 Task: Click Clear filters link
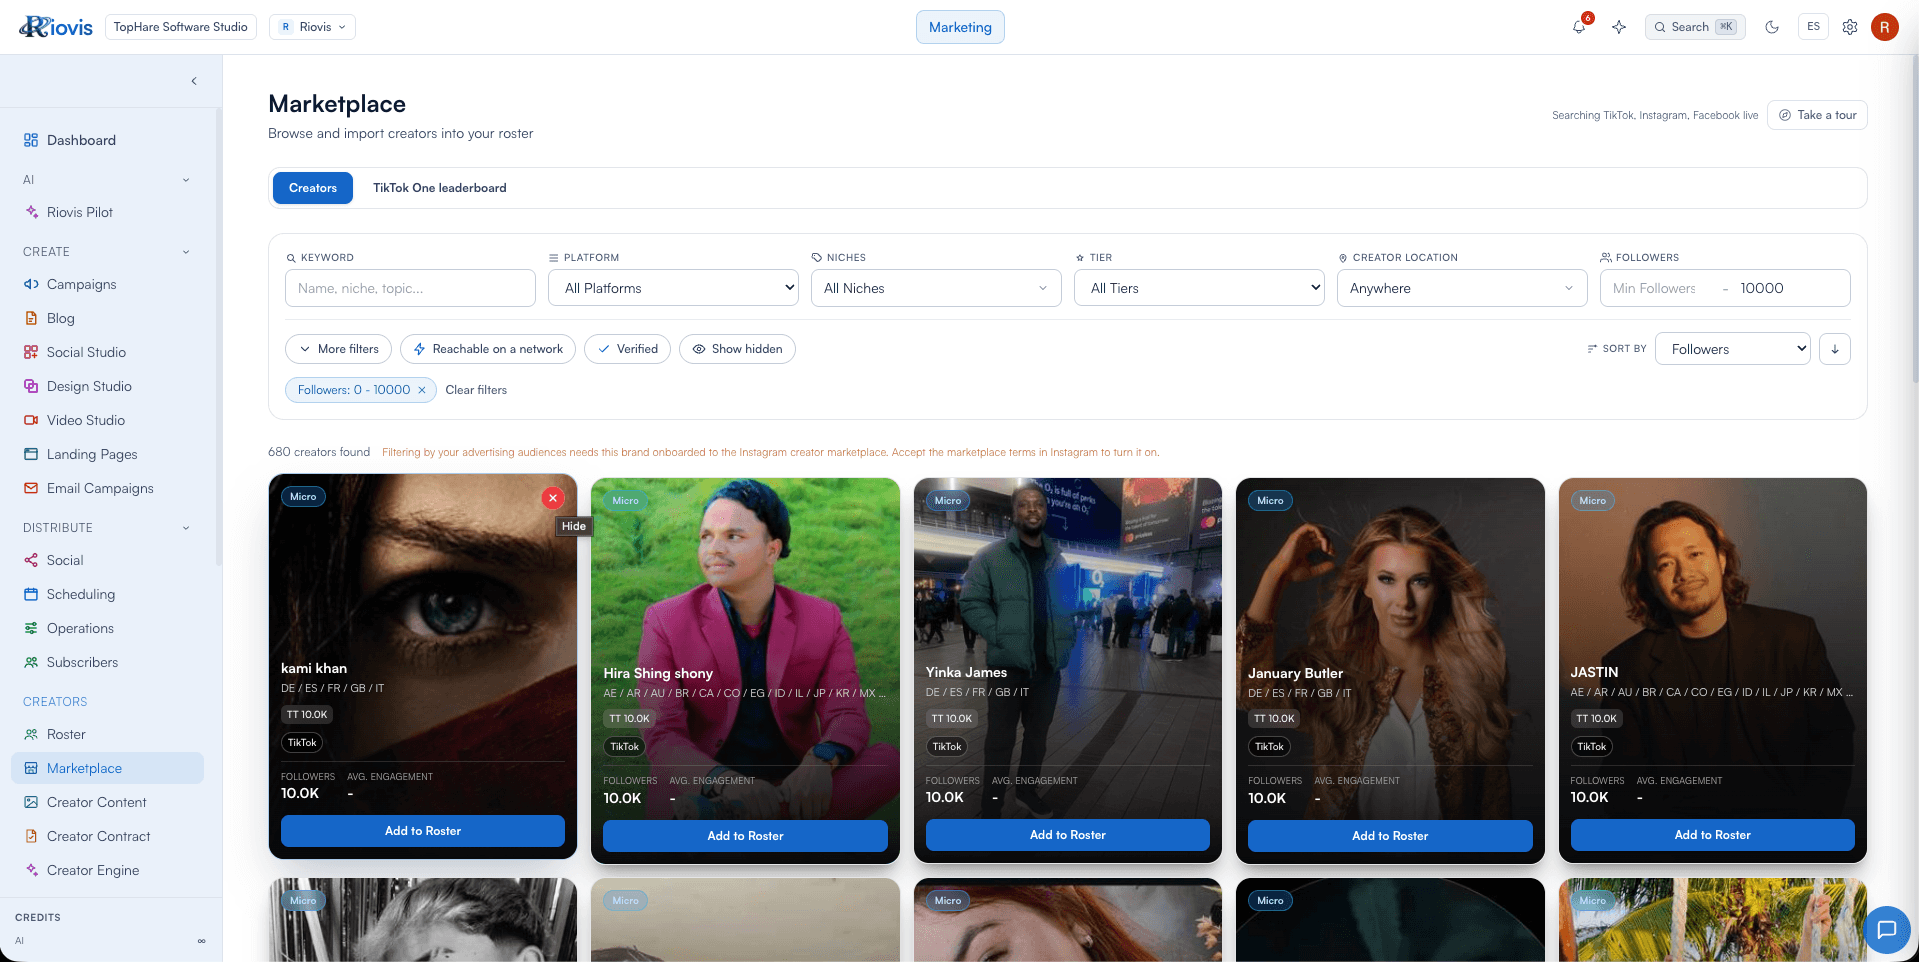pos(476,390)
